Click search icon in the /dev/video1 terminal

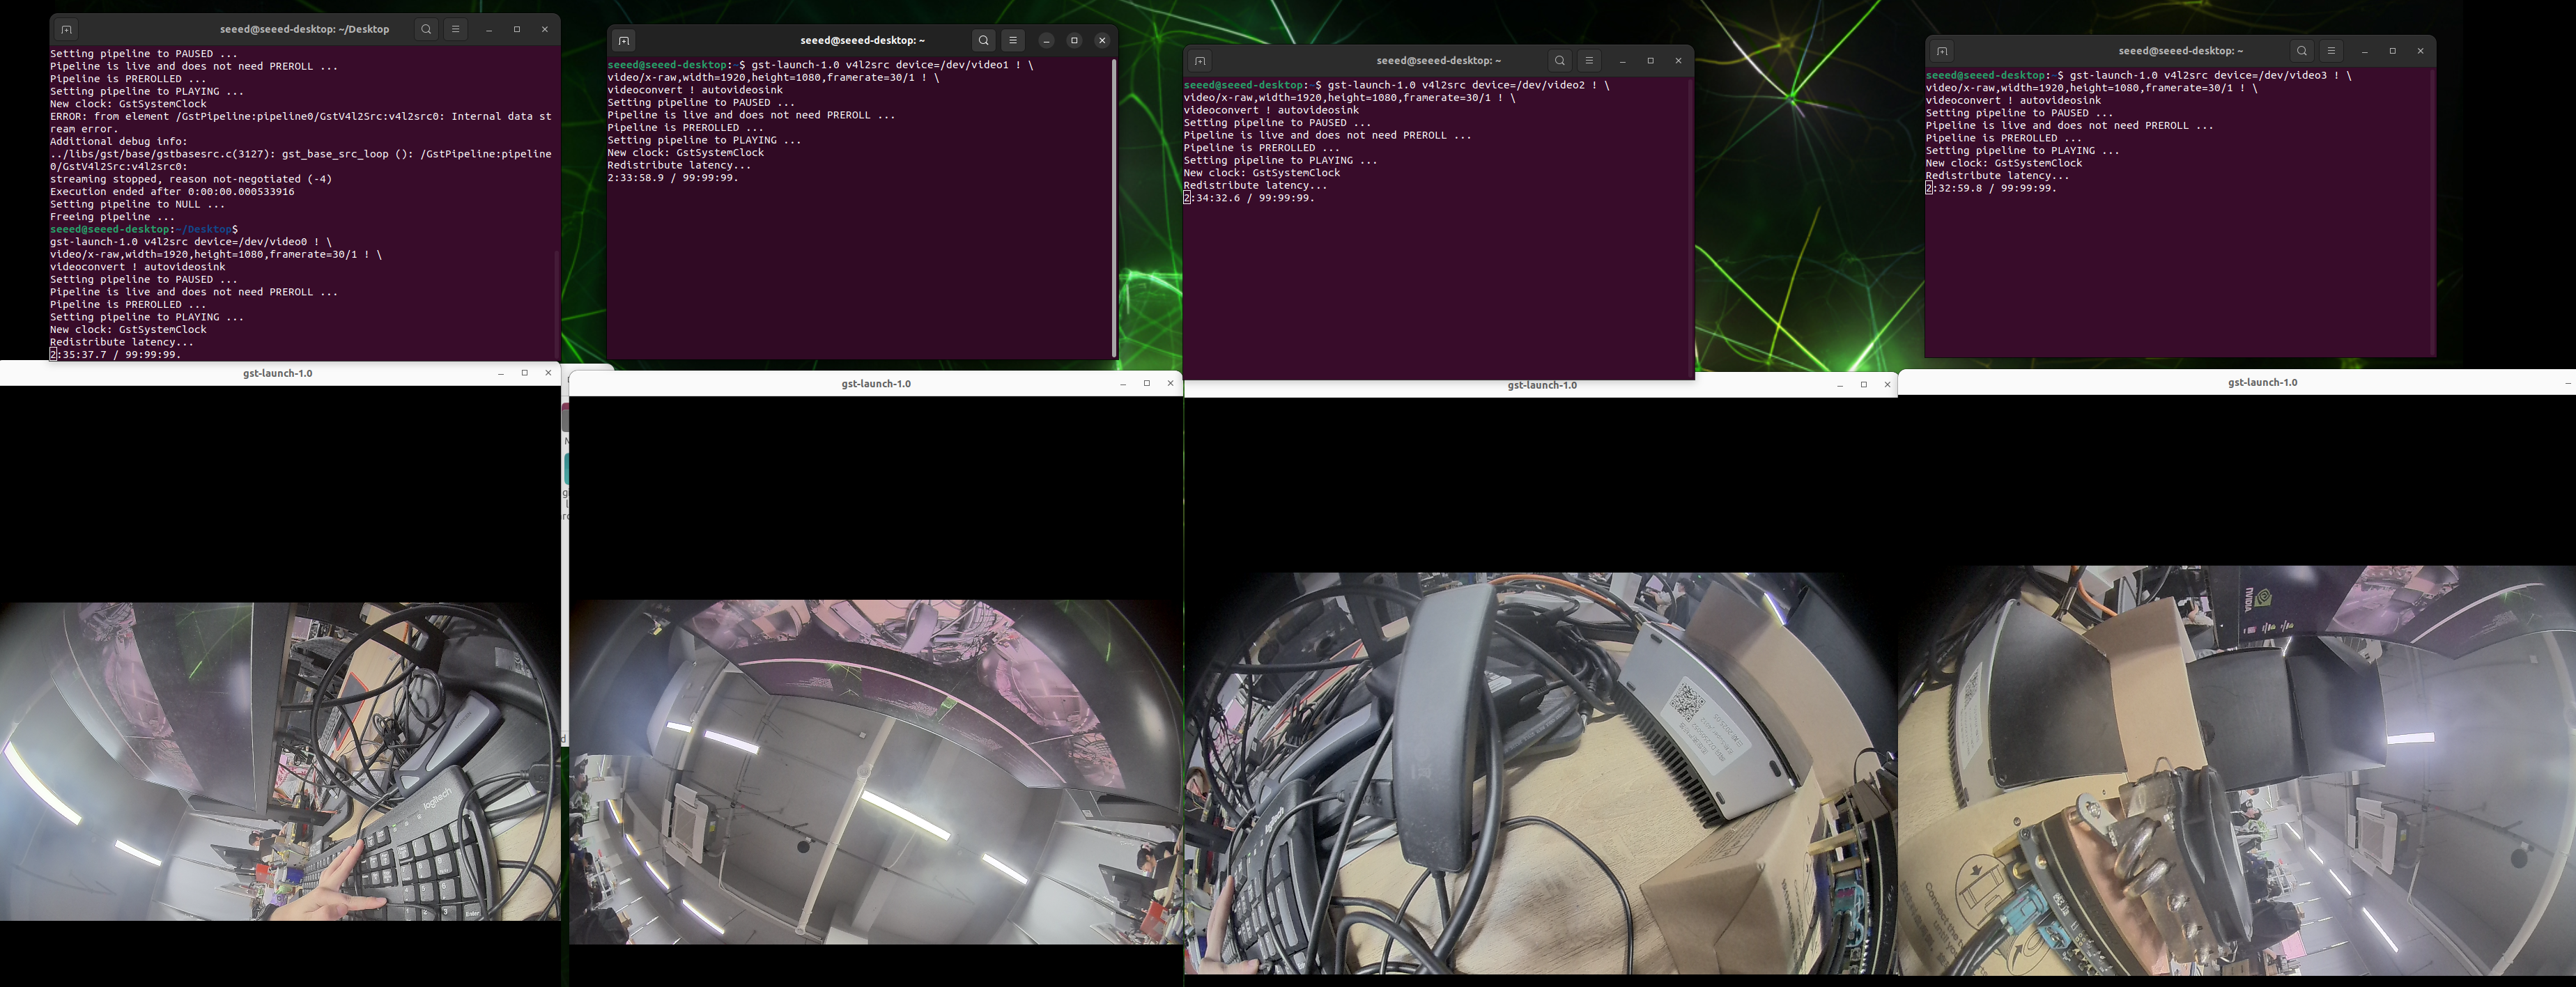[x=983, y=41]
